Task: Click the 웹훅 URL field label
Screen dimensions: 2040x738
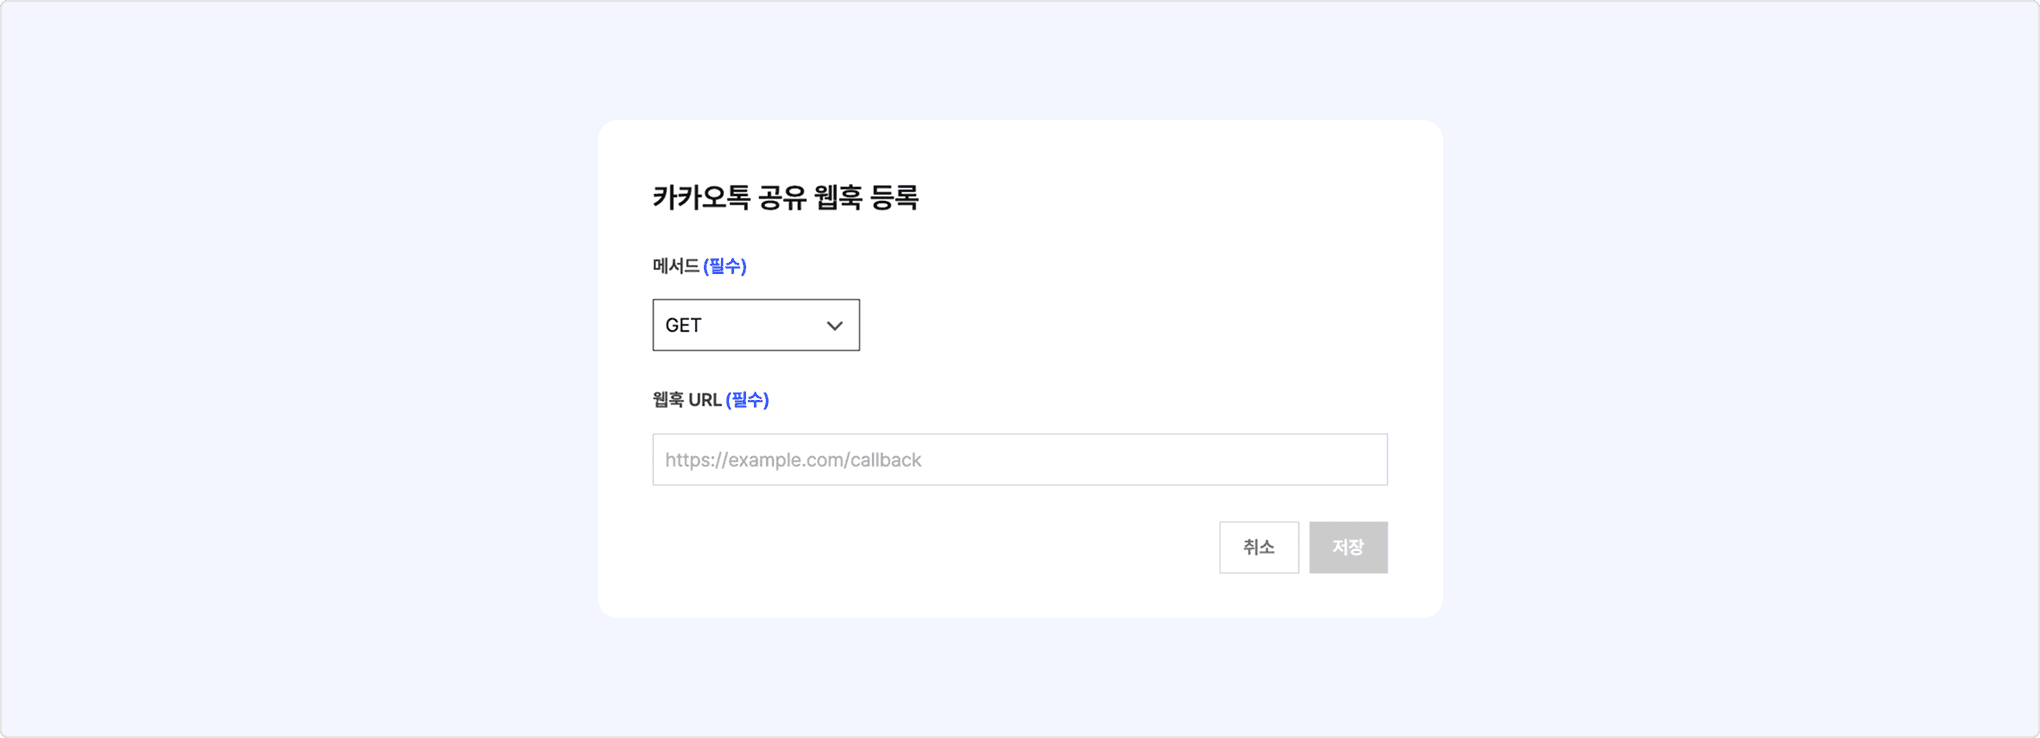Action: point(687,400)
